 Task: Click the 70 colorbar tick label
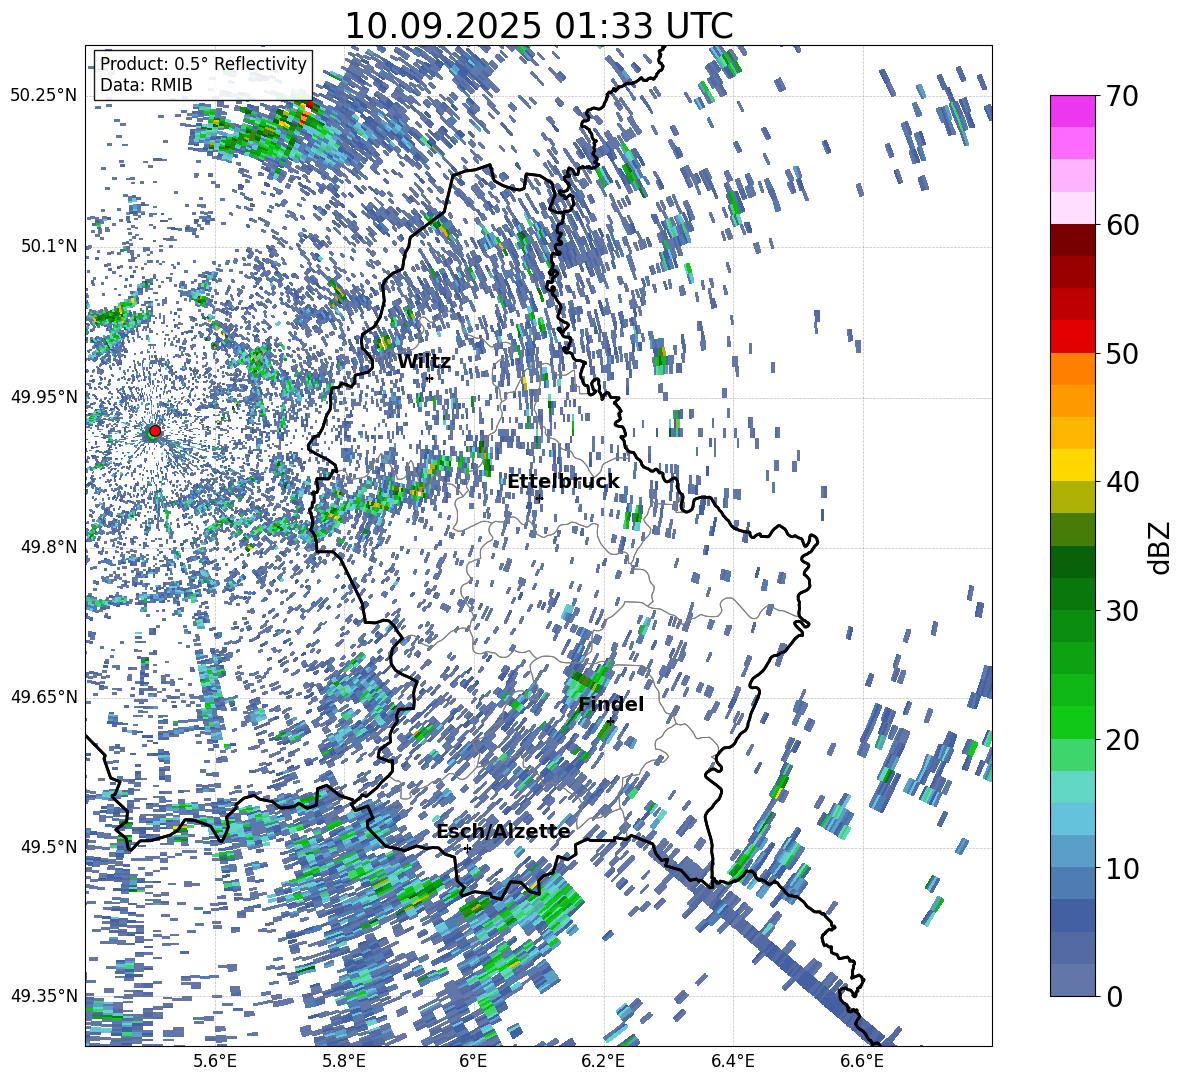pos(1123,96)
